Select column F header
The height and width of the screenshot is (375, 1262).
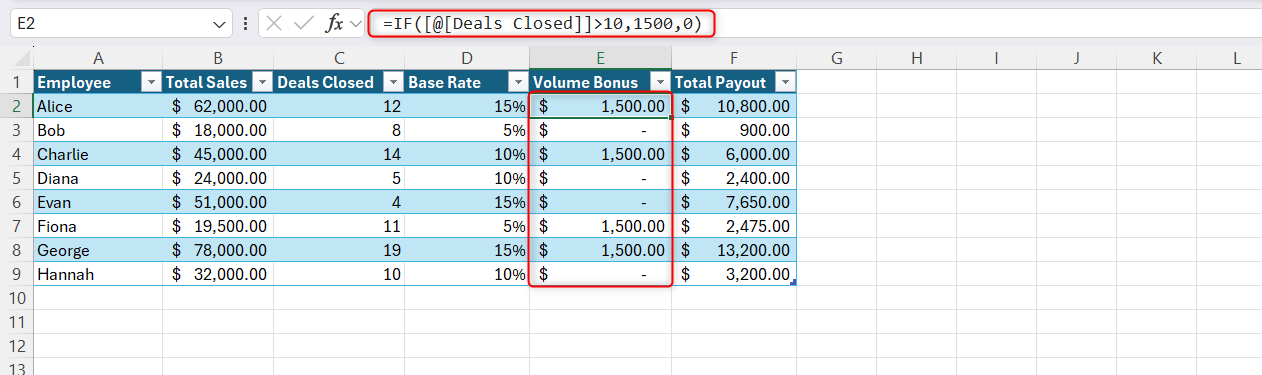tap(734, 59)
